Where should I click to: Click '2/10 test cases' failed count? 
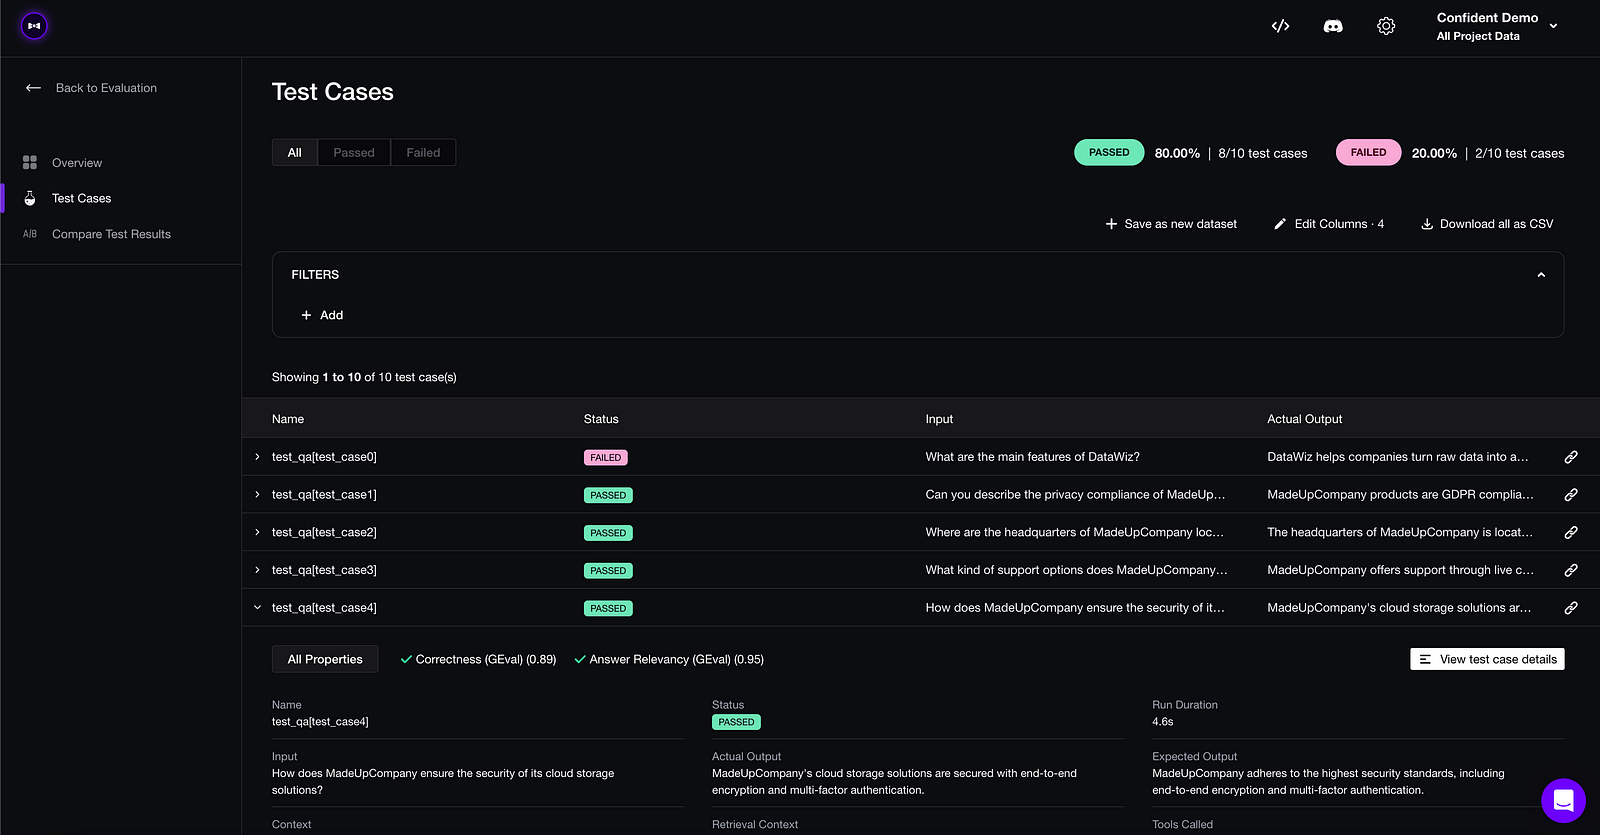(x=1520, y=153)
